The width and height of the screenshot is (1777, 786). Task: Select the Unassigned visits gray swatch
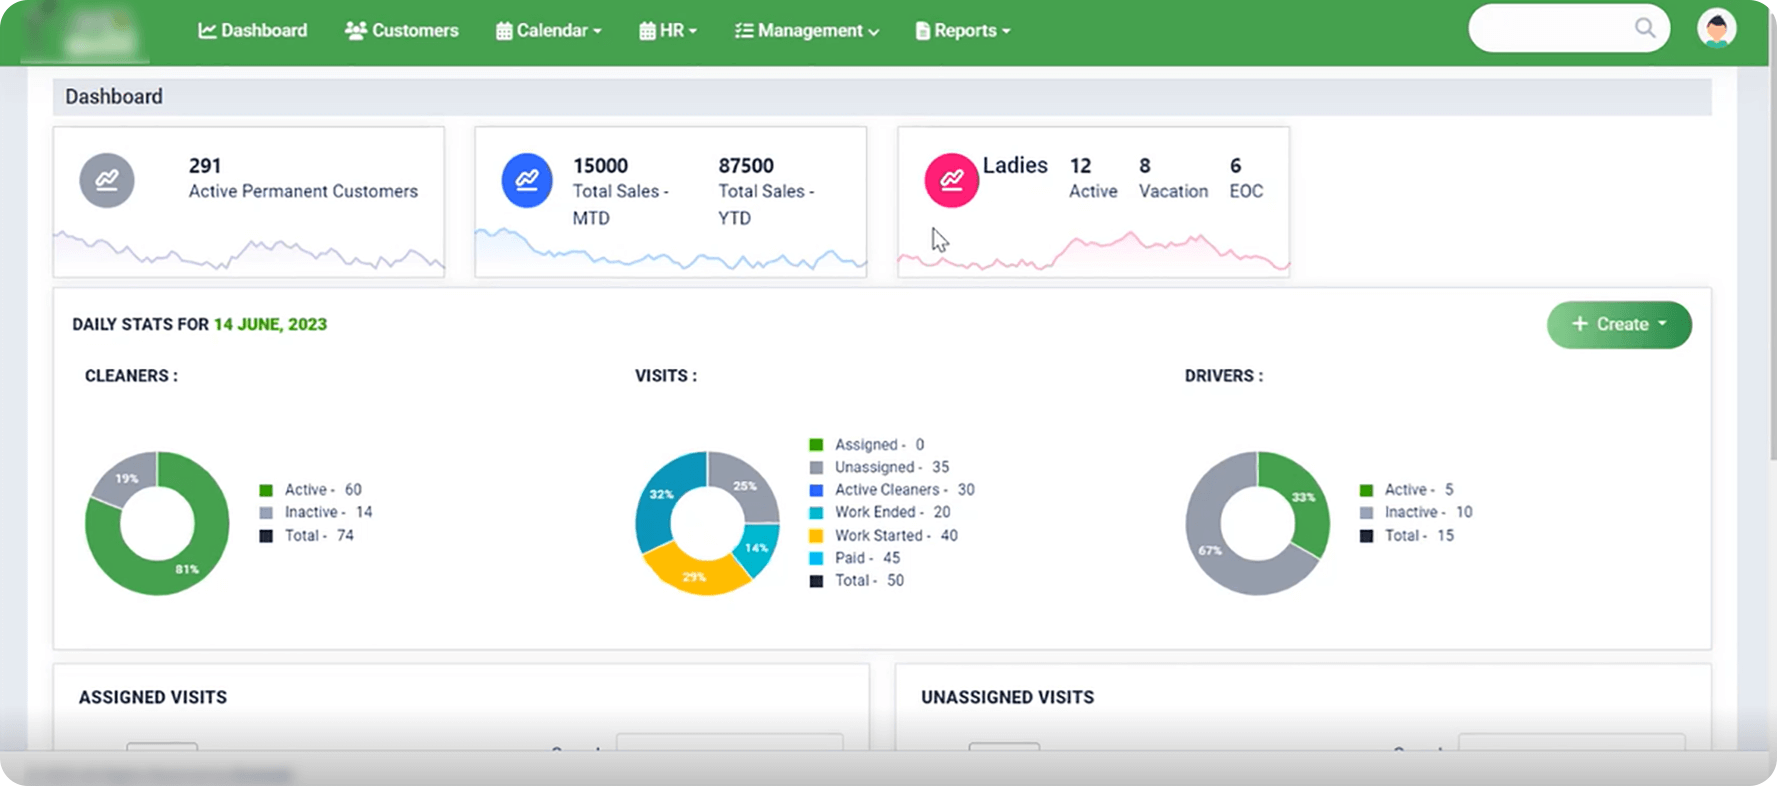coord(816,467)
